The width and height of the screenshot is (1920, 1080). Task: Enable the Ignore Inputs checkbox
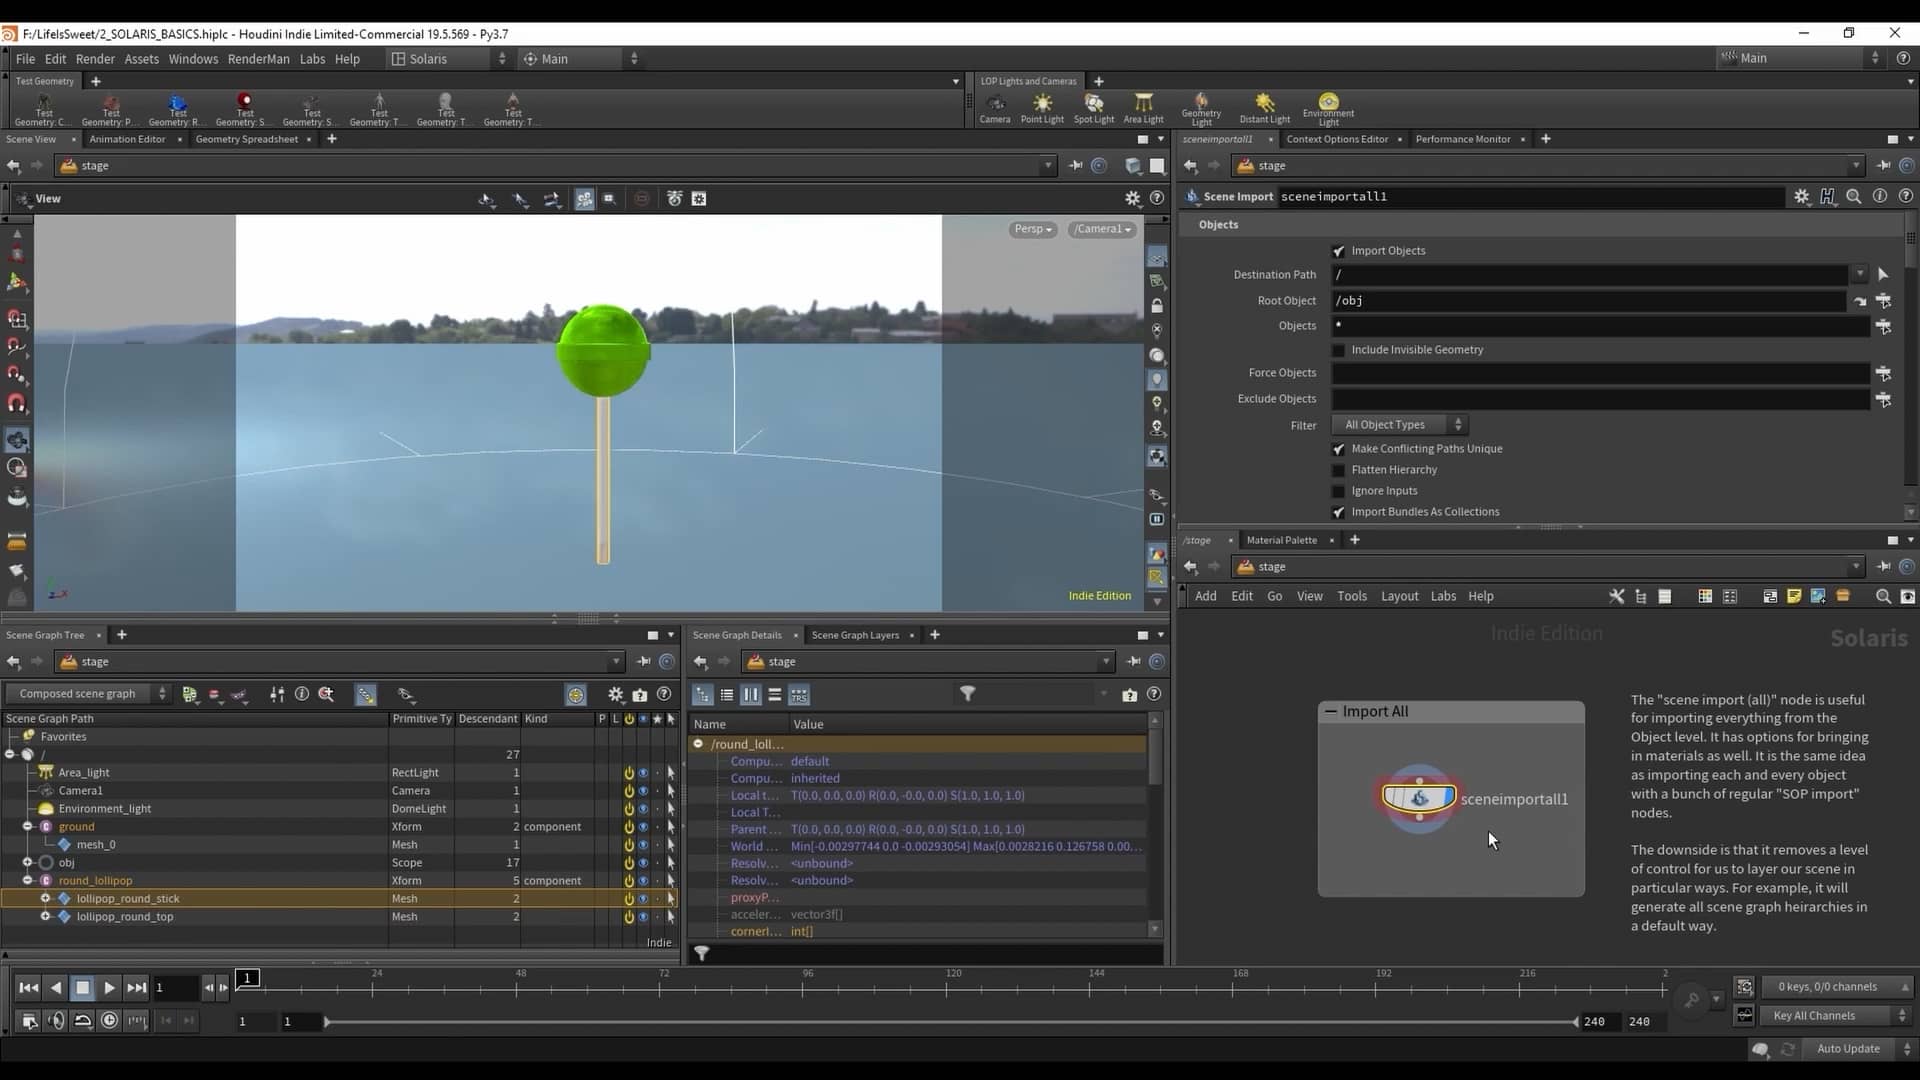pos(1338,491)
